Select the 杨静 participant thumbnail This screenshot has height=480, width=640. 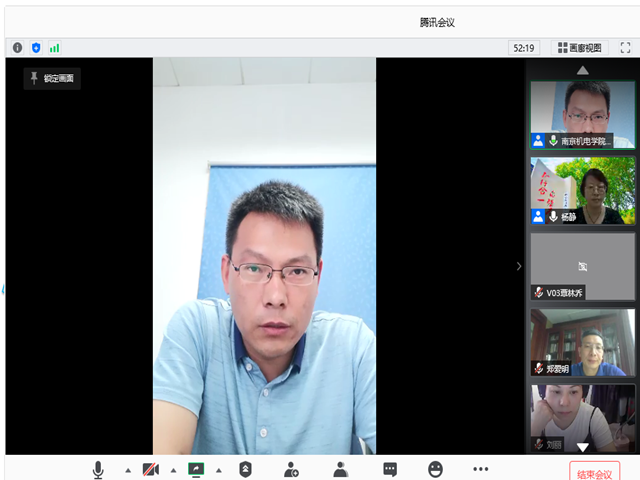click(x=582, y=190)
